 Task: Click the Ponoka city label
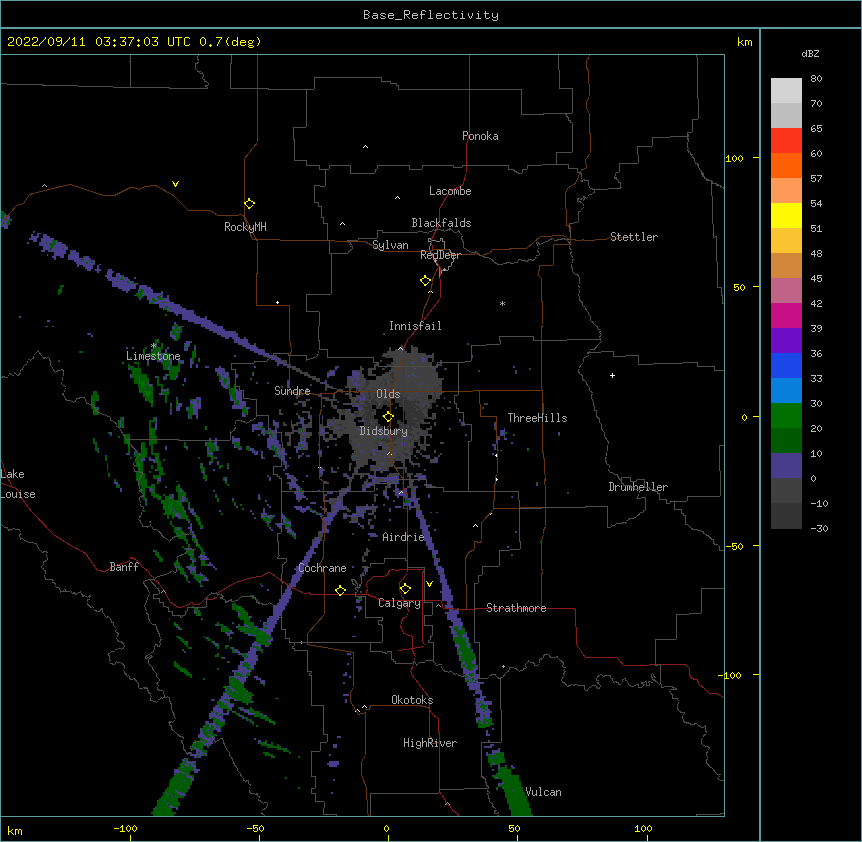(480, 136)
